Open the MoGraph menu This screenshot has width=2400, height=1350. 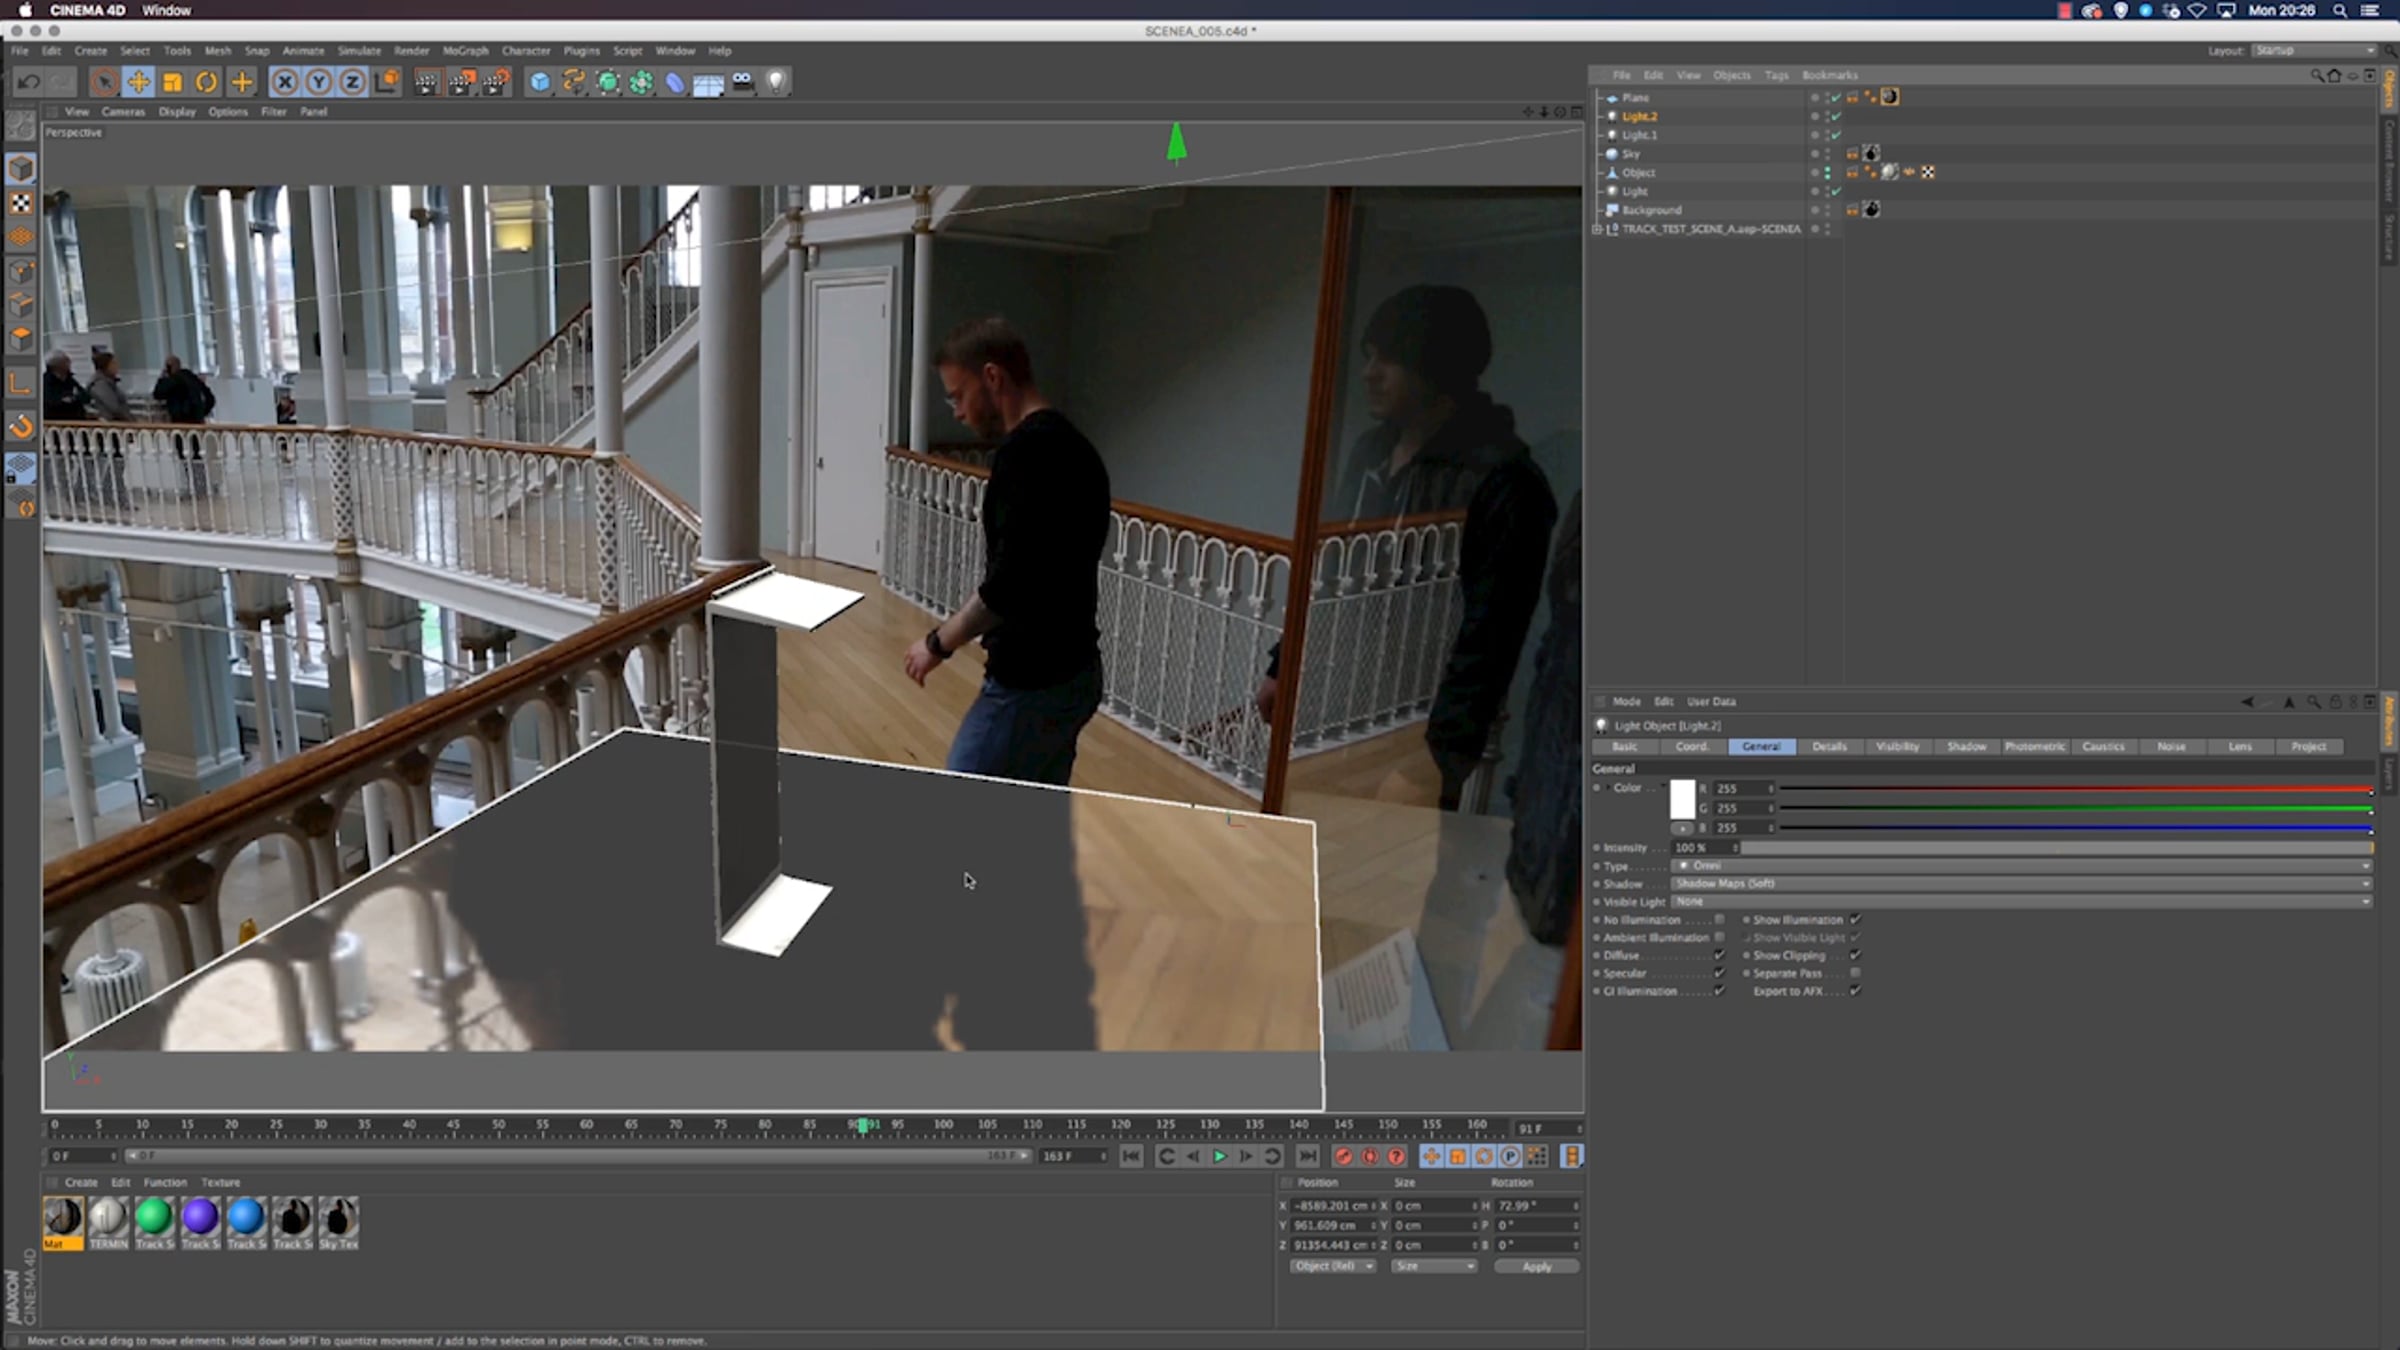[465, 51]
